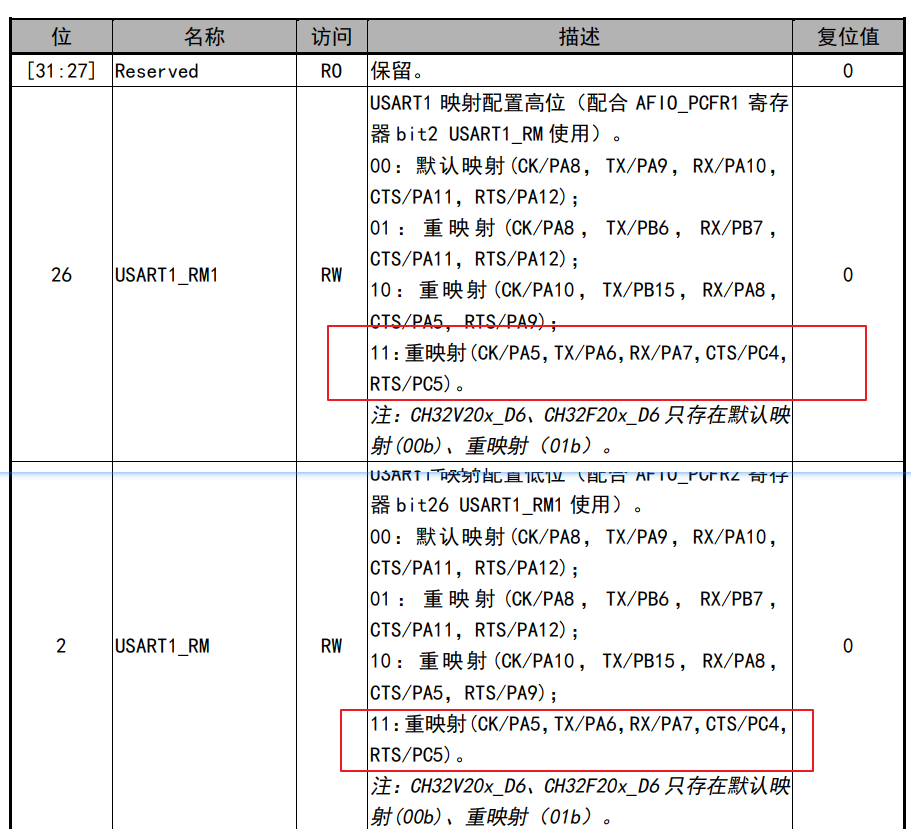Screen dimensions: 911x829
Task: Click the 描述 column header
Action: point(579,38)
